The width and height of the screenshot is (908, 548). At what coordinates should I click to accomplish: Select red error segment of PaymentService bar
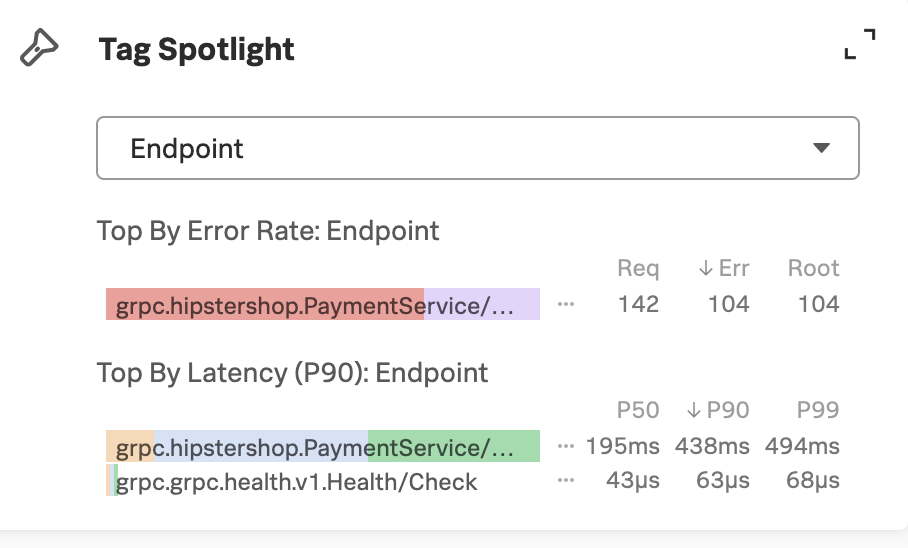[x=265, y=304]
